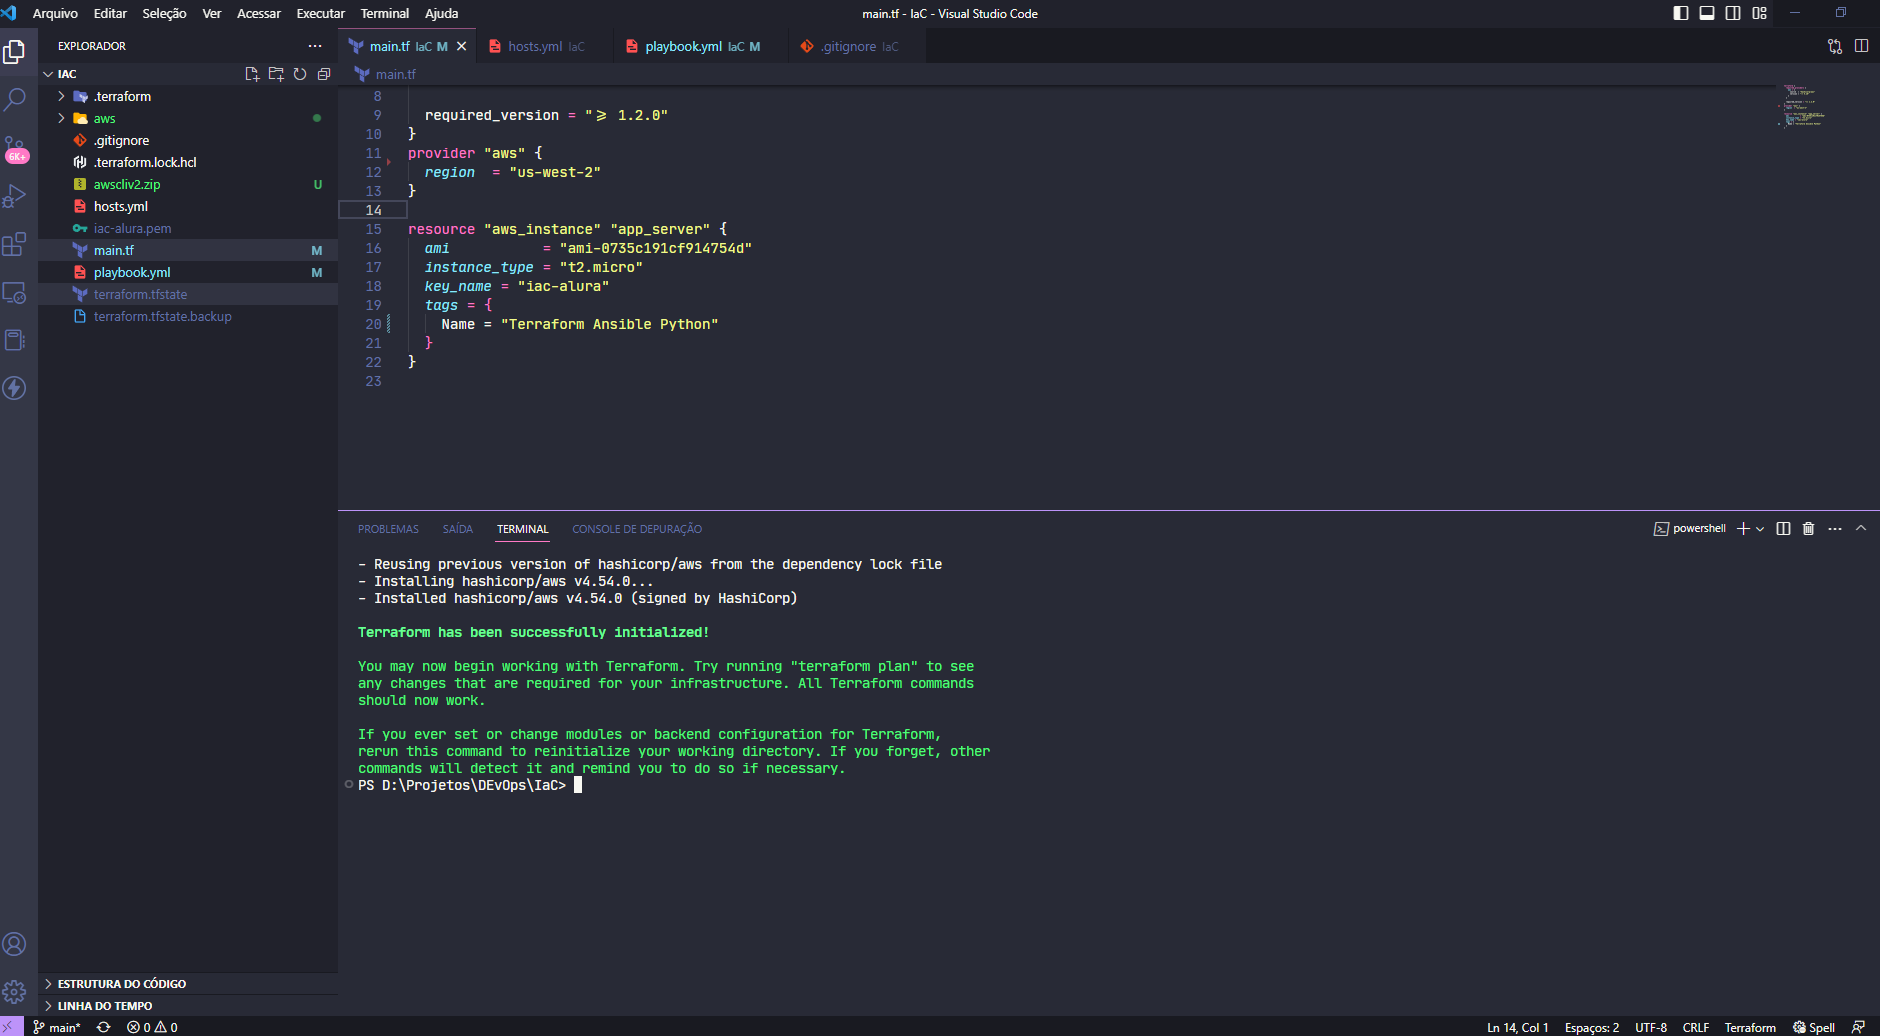Collapse the IAC root folder section
This screenshot has width=1880, height=1036.
tap(48, 74)
